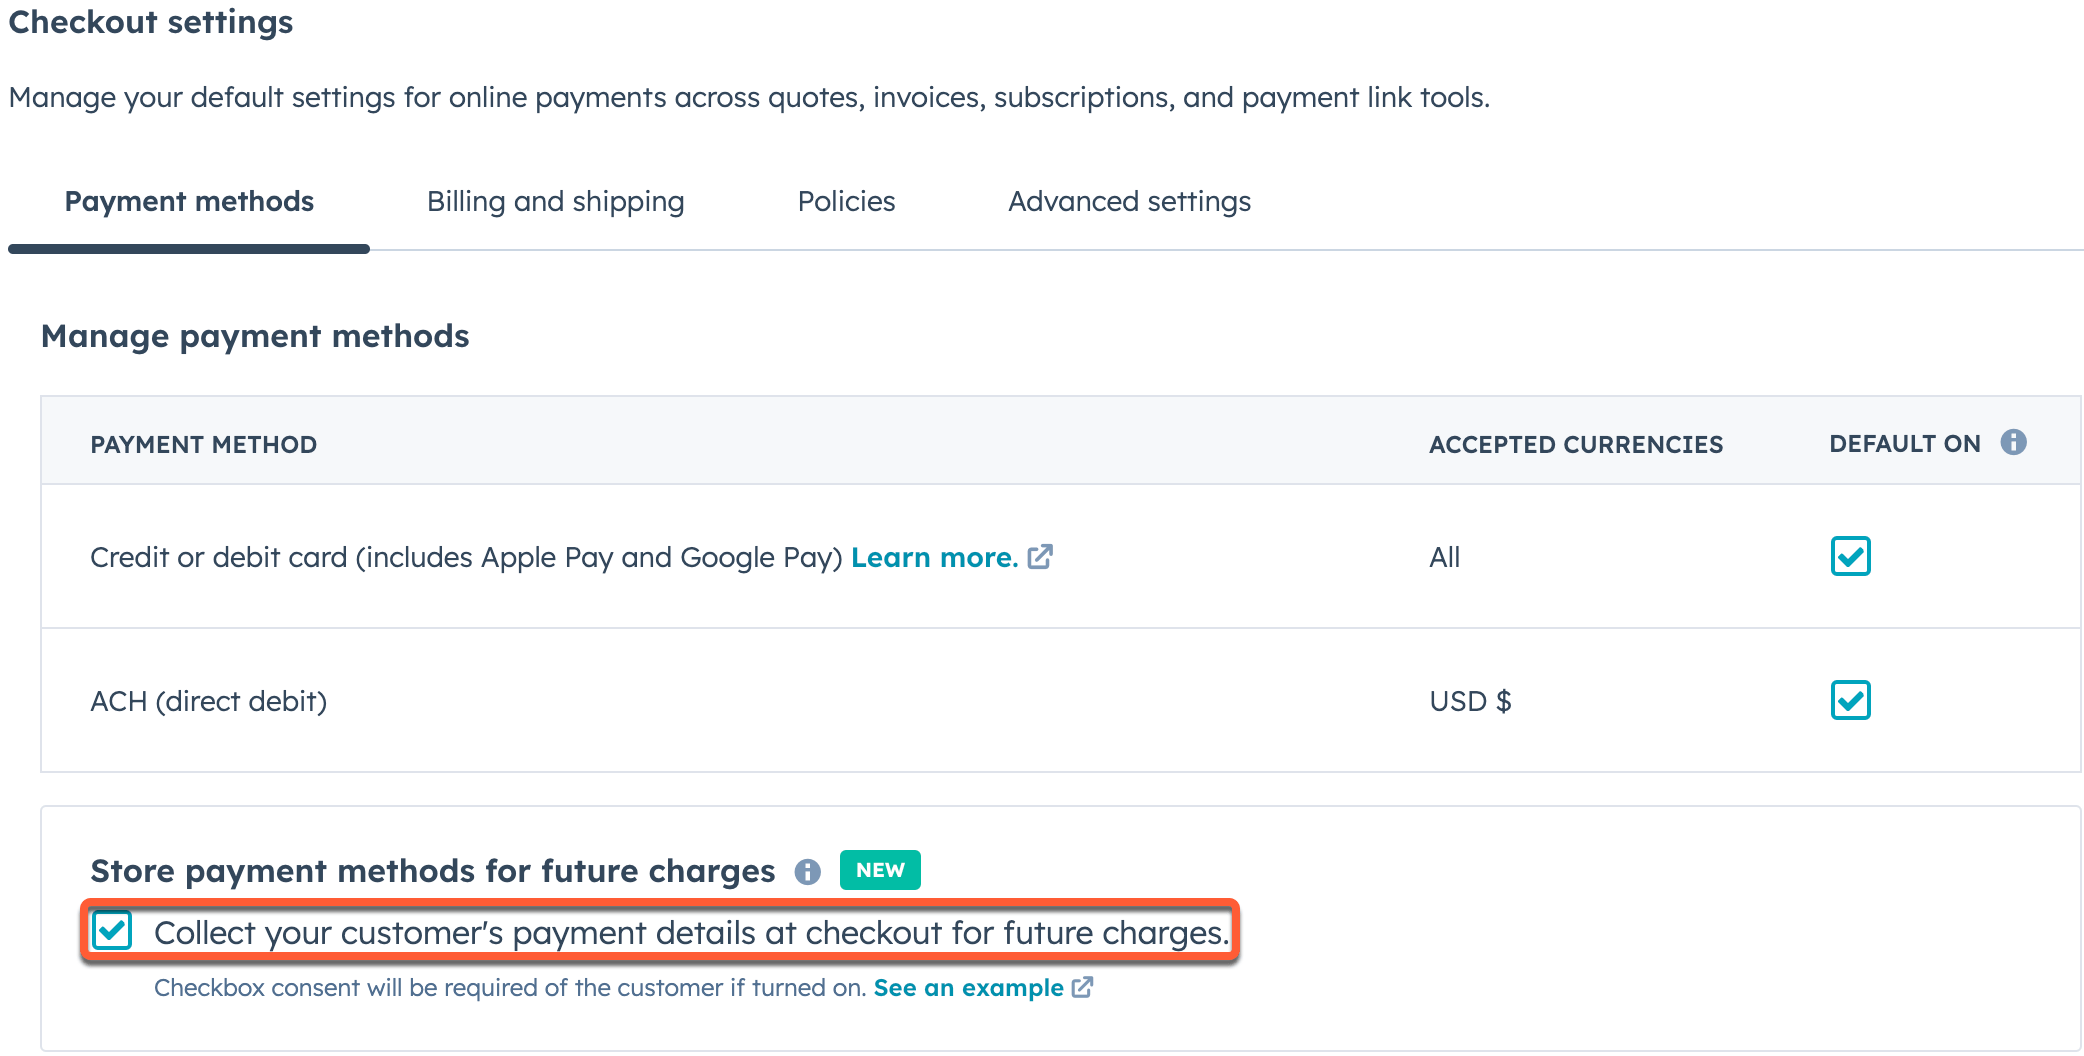
Task: Click the info icon beside Store payment methods heading
Action: pyautogui.click(x=807, y=871)
